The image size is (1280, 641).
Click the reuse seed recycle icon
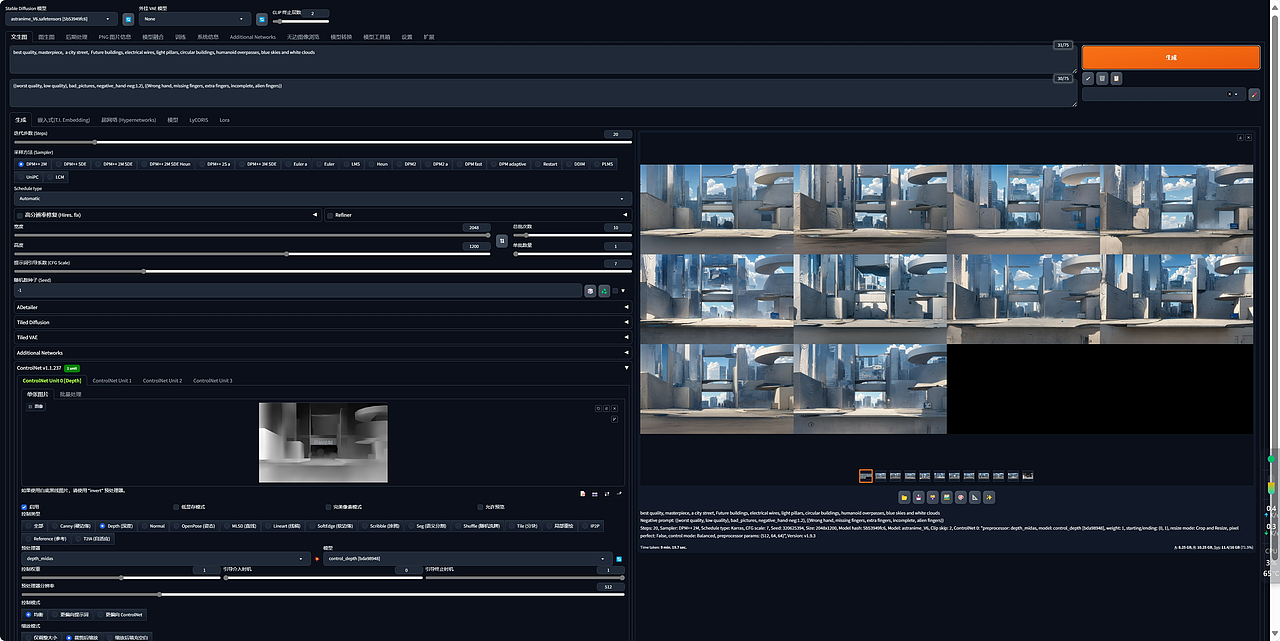tap(604, 290)
